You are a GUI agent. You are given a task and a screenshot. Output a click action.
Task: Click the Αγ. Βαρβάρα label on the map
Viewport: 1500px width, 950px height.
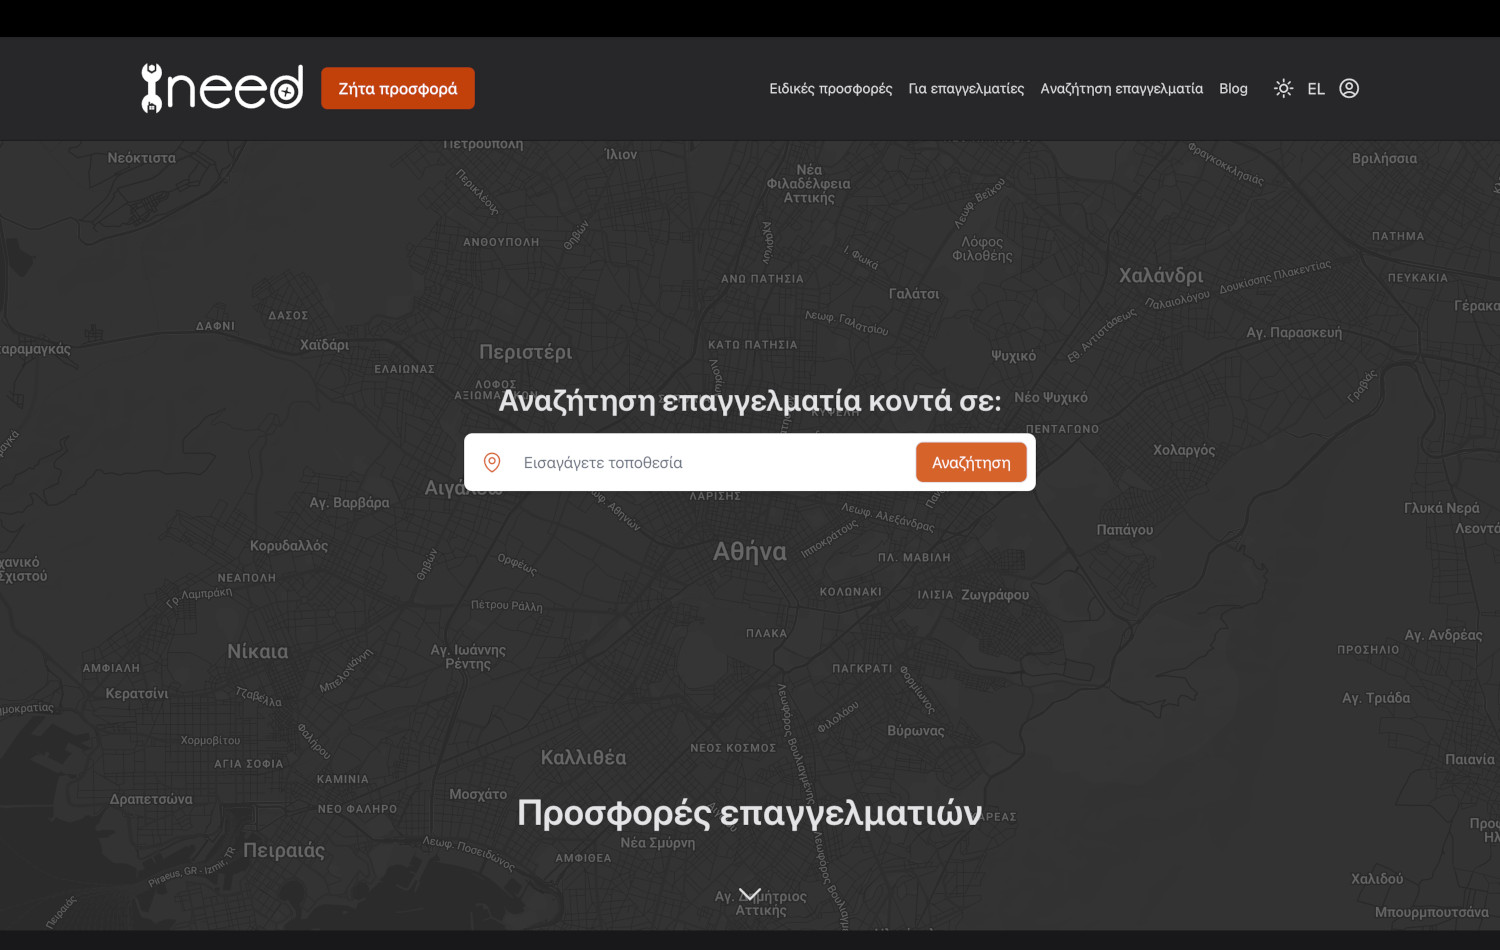[x=349, y=502]
